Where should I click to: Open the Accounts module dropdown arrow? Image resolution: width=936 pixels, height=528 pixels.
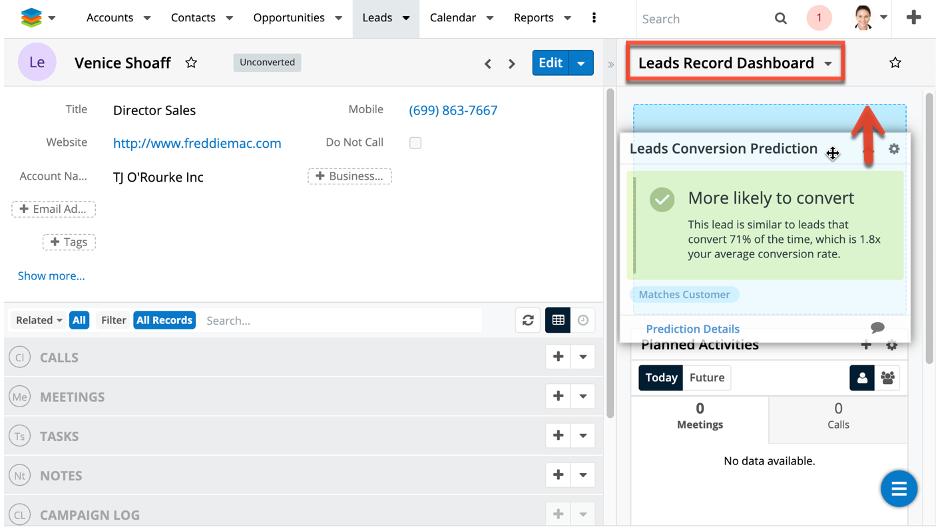pyautogui.click(x=147, y=18)
